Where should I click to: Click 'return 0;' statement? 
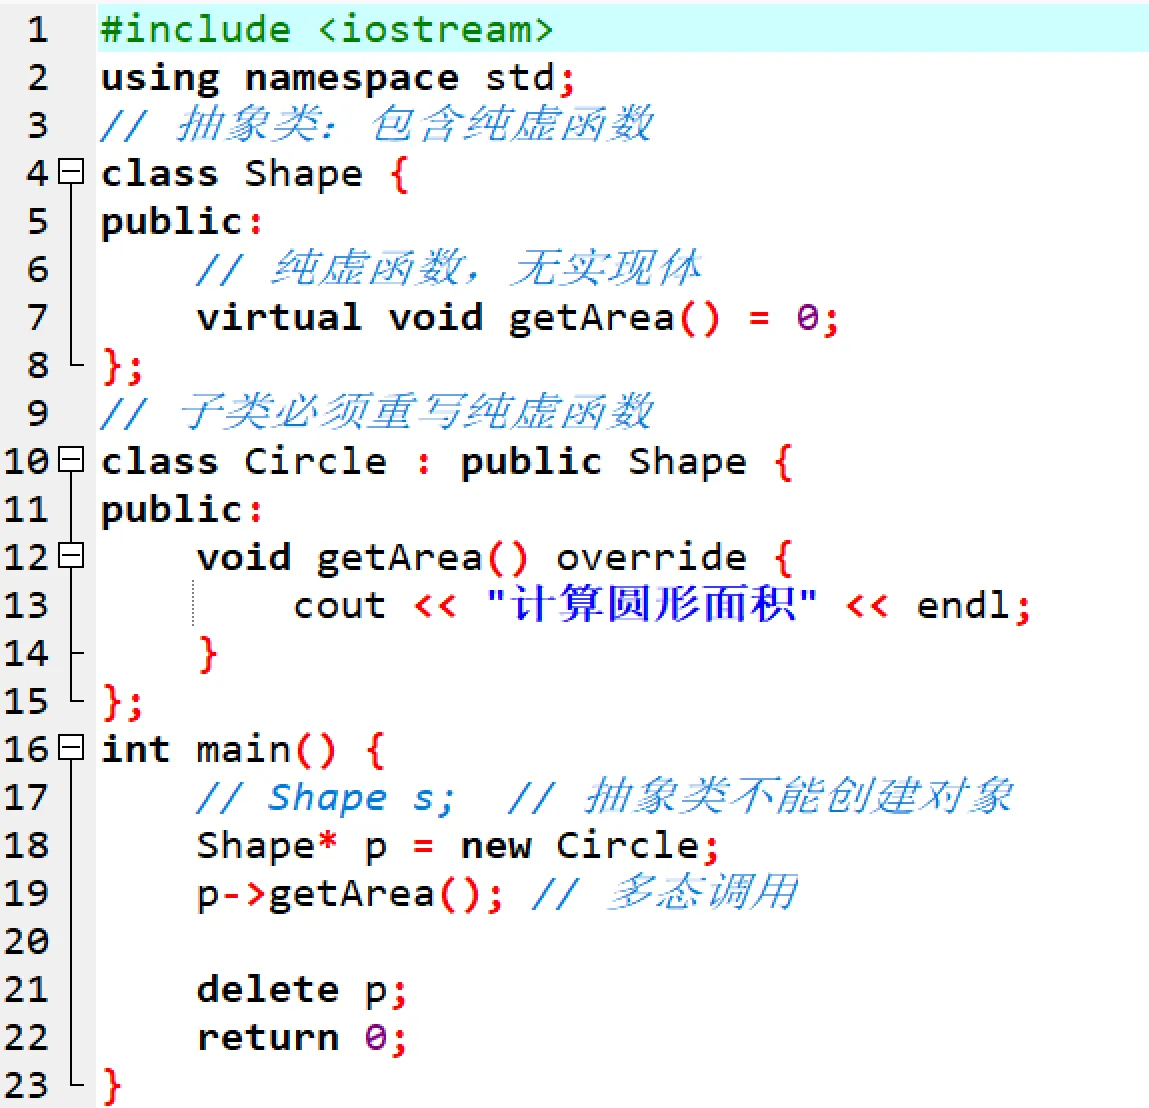click(x=301, y=1038)
